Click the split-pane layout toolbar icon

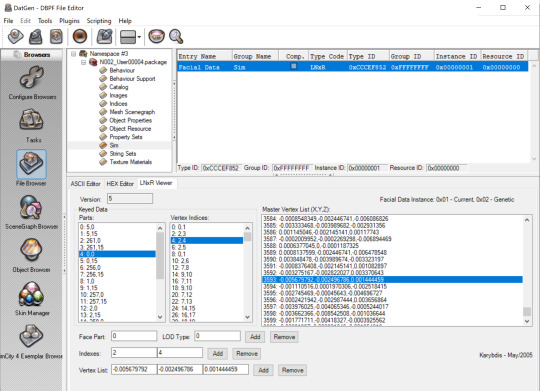(x=128, y=37)
